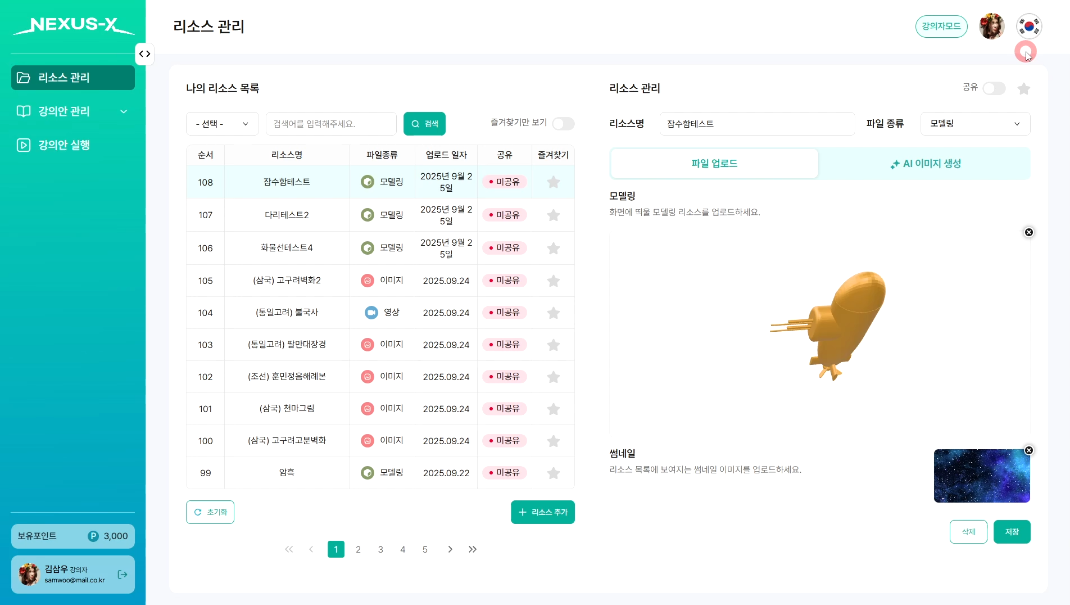Go to page 3
1070x605 pixels.
click(x=380, y=550)
